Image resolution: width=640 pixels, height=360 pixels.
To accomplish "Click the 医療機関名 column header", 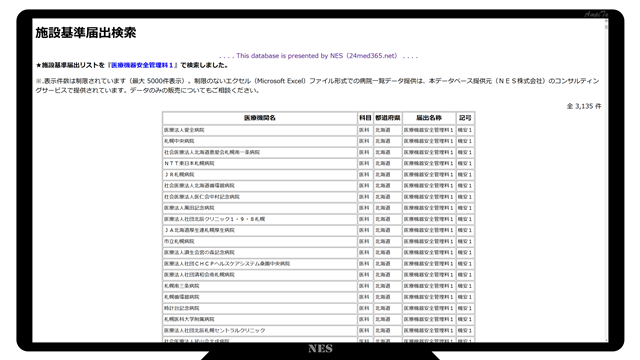I will tap(260, 118).
